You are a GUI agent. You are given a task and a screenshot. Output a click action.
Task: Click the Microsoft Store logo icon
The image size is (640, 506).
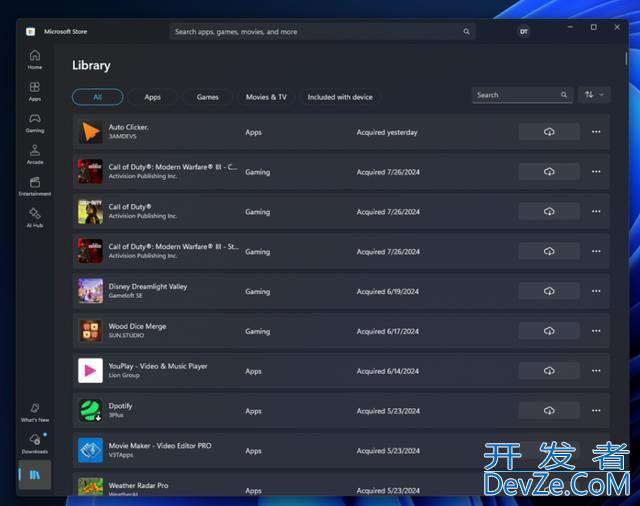click(x=31, y=31)
